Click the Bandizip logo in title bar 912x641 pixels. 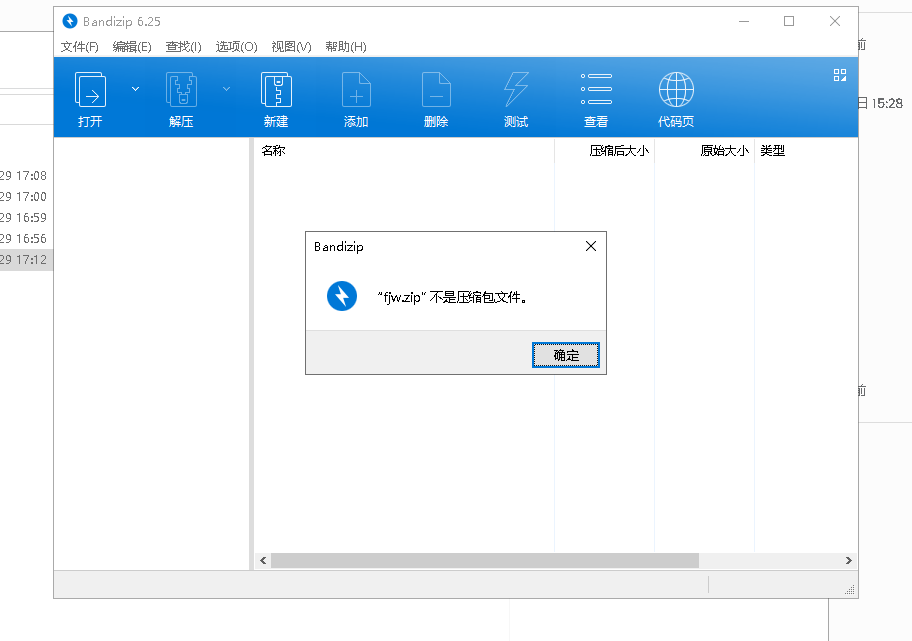tap(70, 22)
